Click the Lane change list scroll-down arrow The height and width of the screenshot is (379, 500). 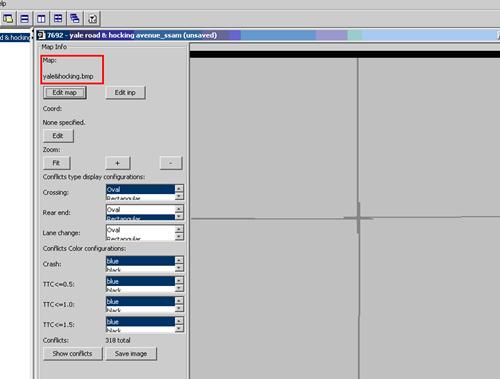pyautogui.click(x=179, y=237)
